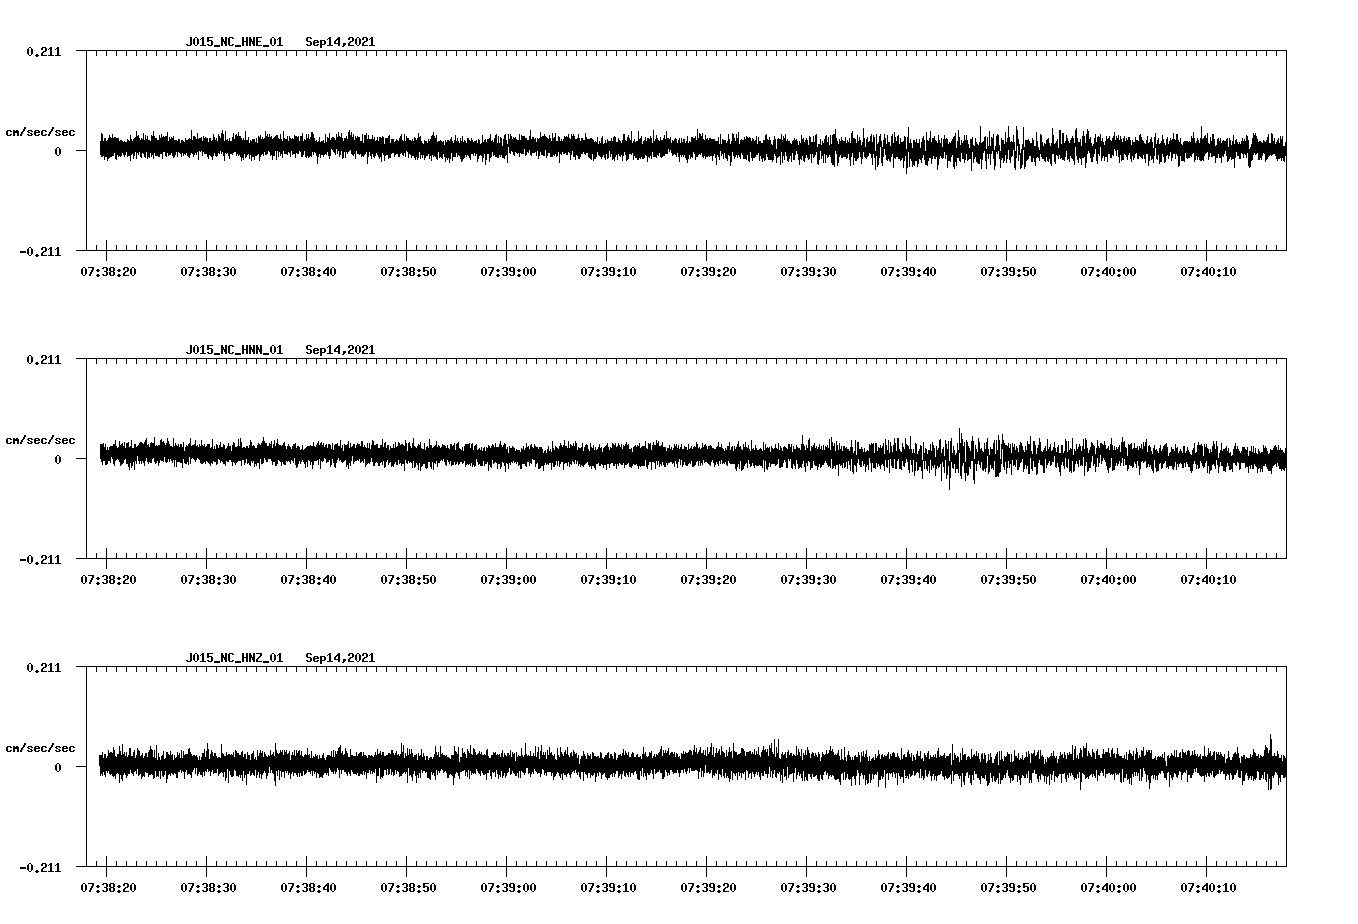The height and width of the screenshot is (924, 1358).
Task: Select the Sep14,2021 date above the HNN plot
Action: click(x=340, y=350)
